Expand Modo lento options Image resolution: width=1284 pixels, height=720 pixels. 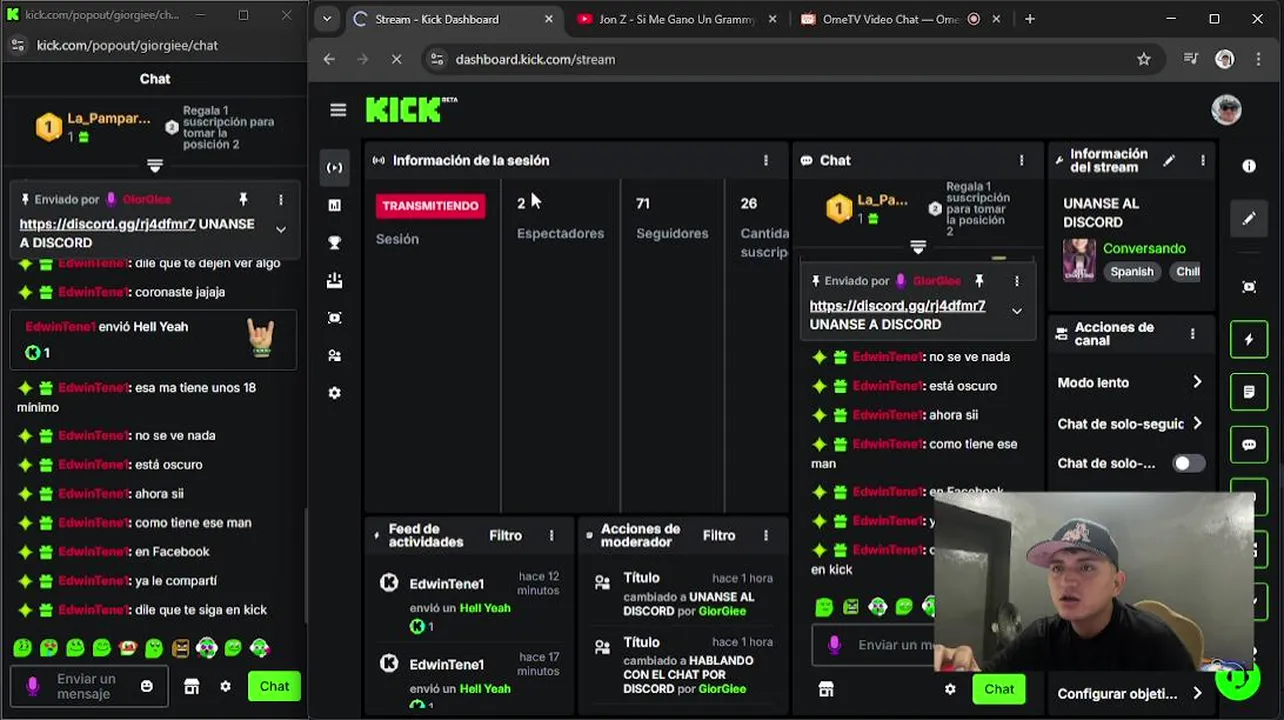pos(1197,382)
